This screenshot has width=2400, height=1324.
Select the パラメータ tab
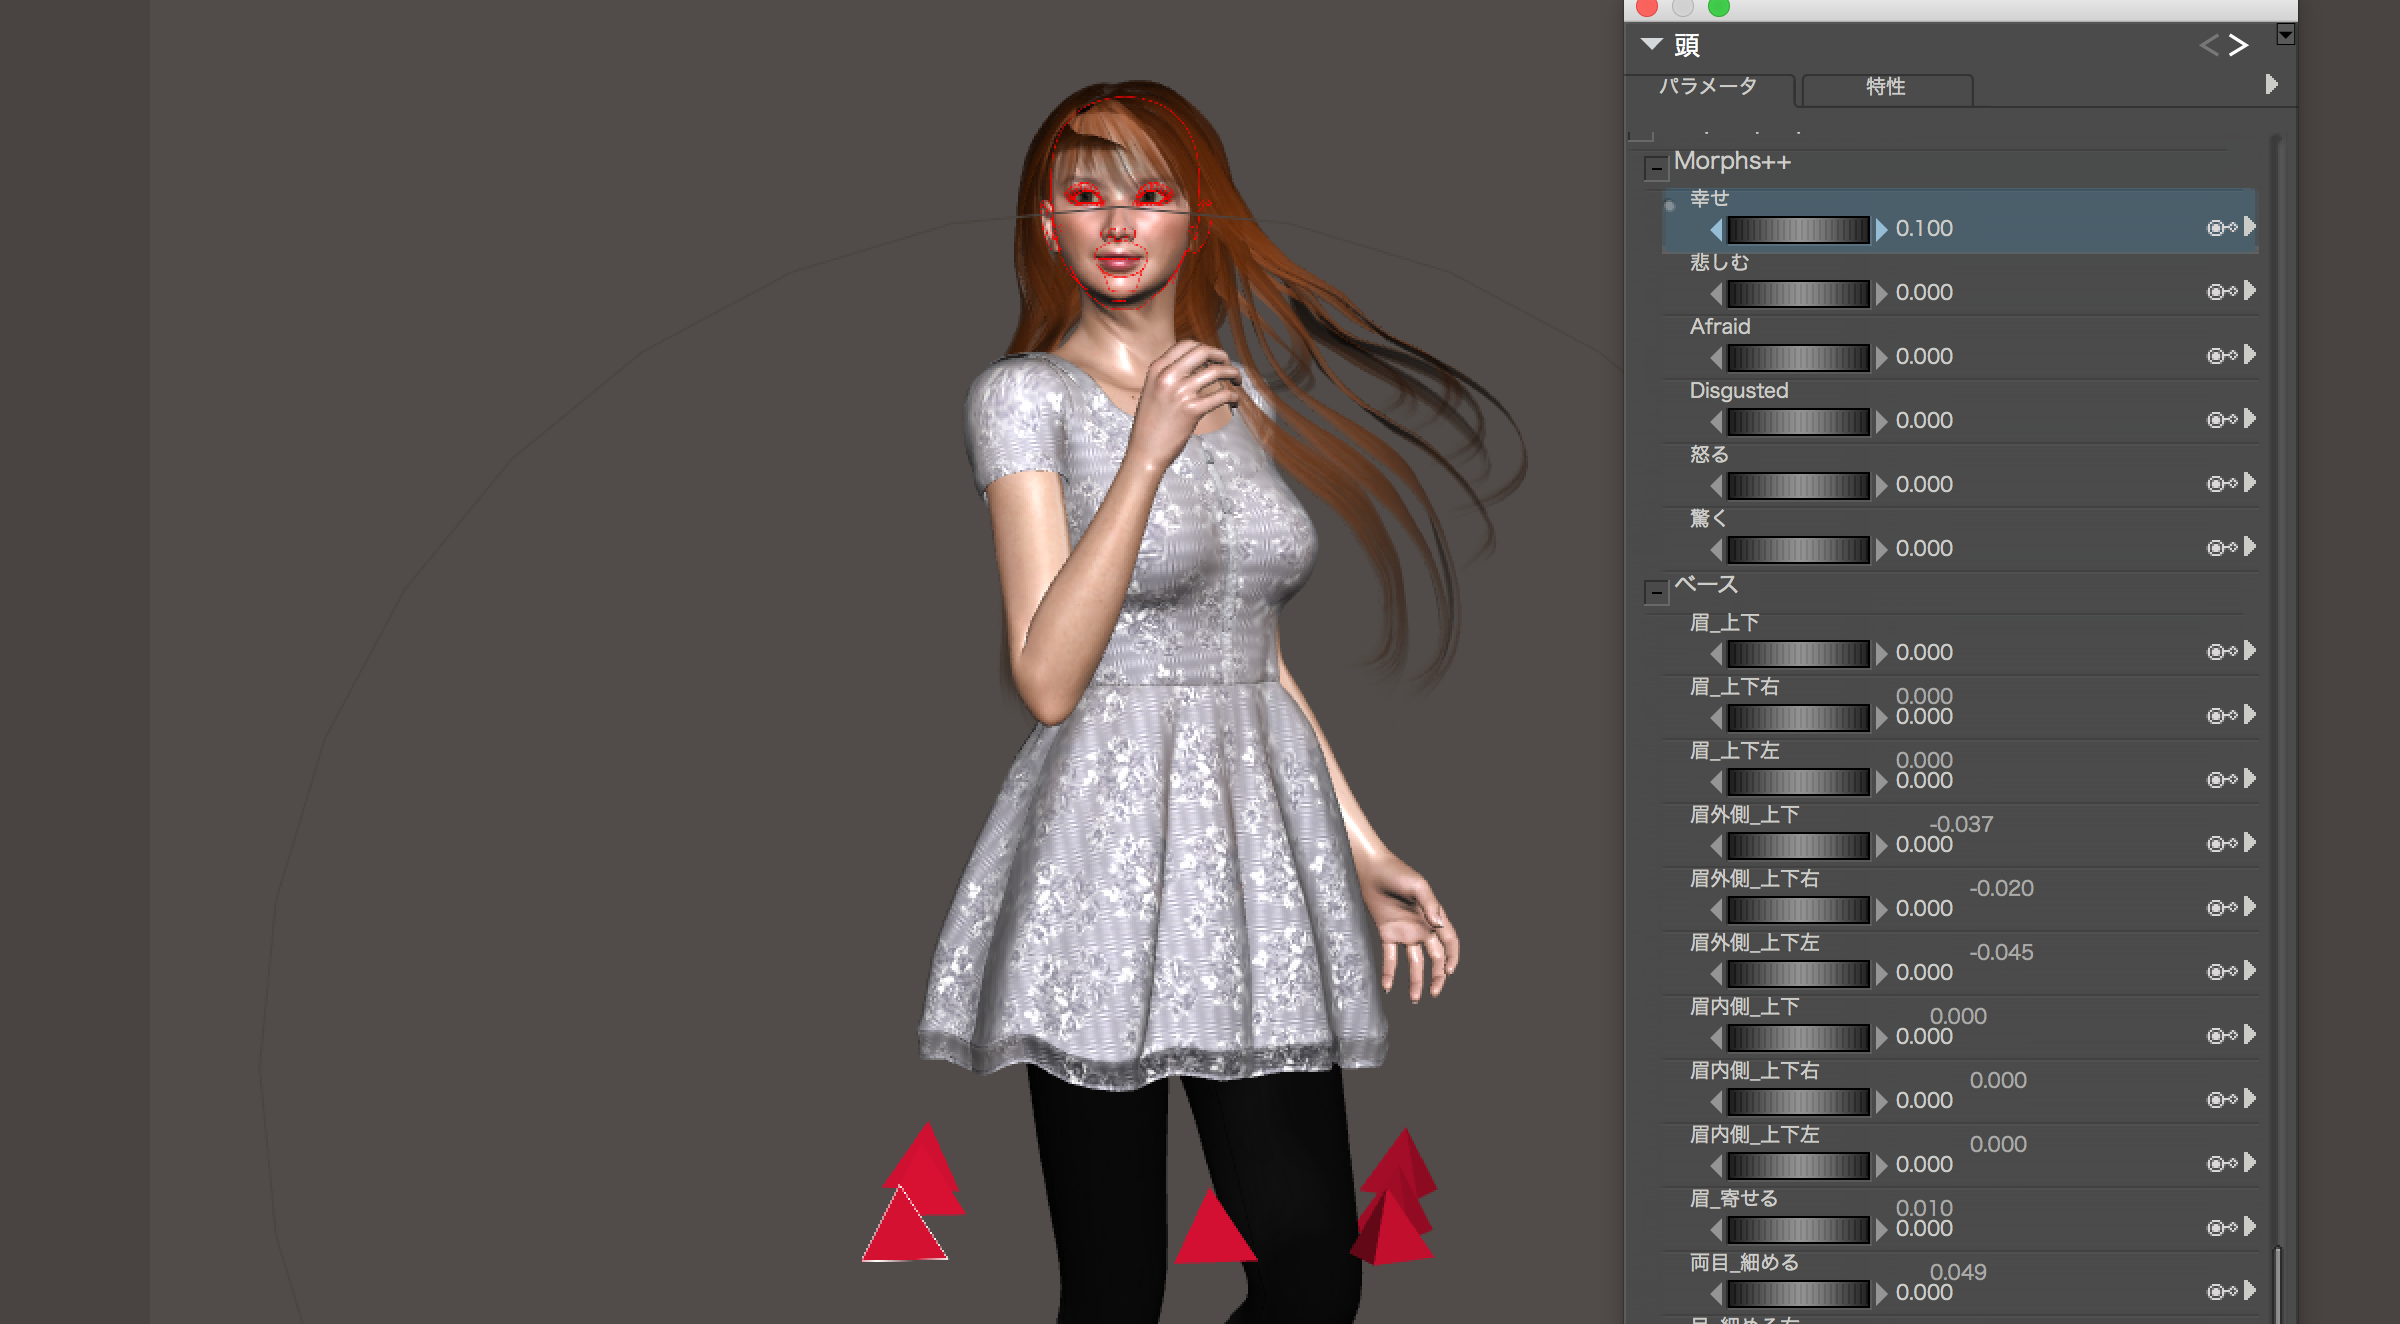(1708, 87)
